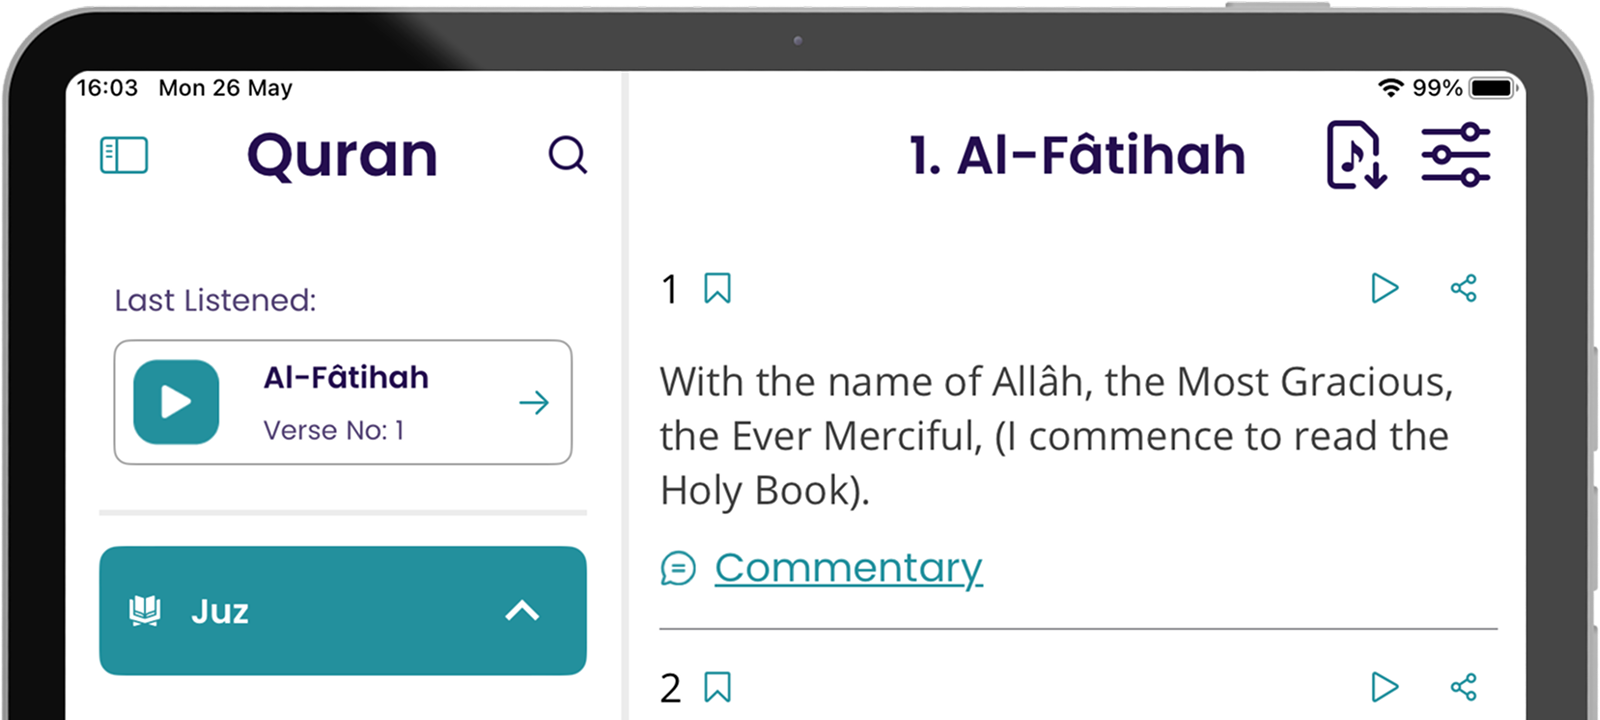Open the reading settings sliders

click(1456, 155)
